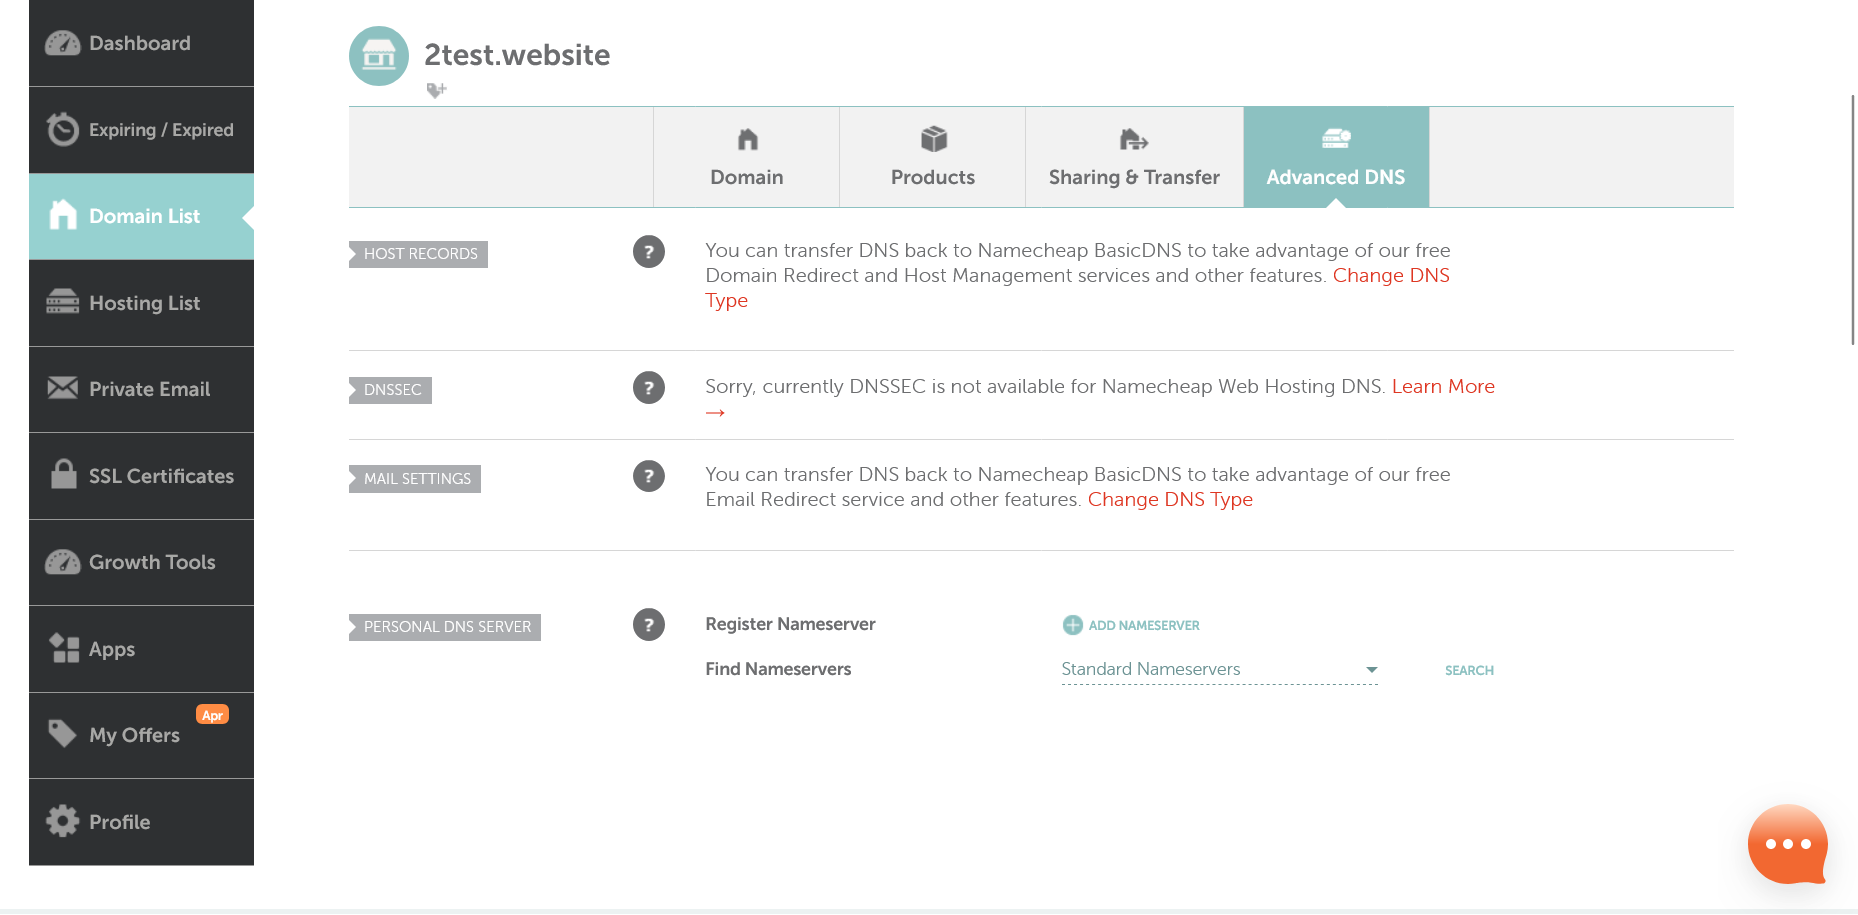Click the SSL Certificates padlock icon

coord(63,474)
